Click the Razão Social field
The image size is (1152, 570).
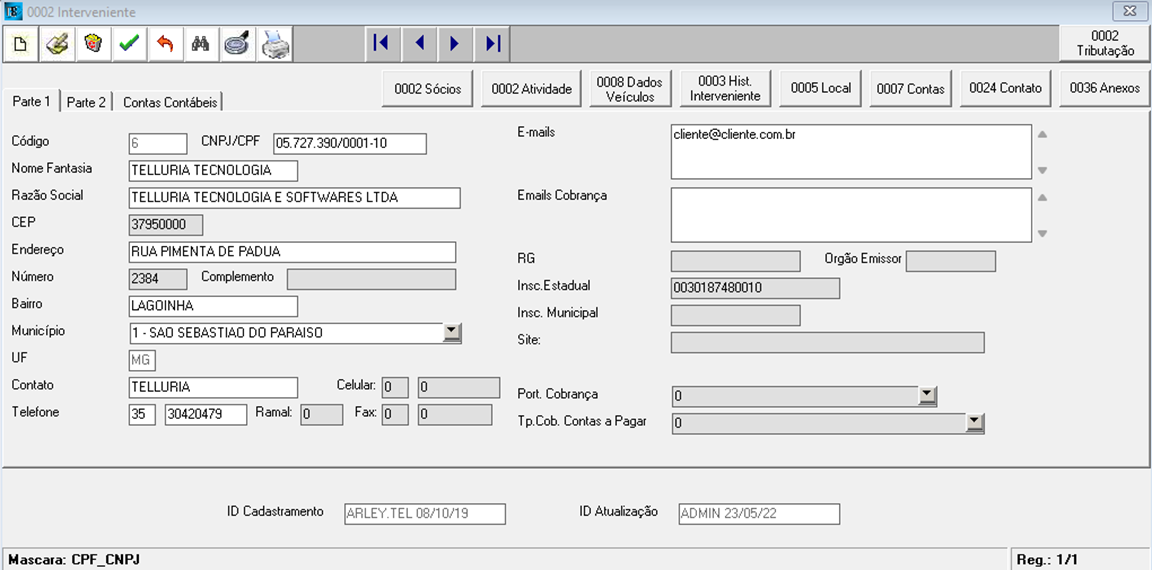pyautogui.click(x=295, y=198)
